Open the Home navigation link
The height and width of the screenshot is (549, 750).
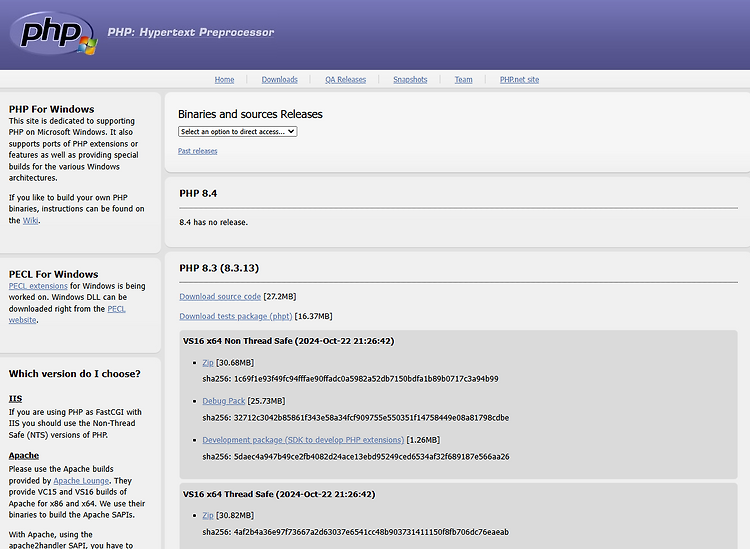coord(224,79)
